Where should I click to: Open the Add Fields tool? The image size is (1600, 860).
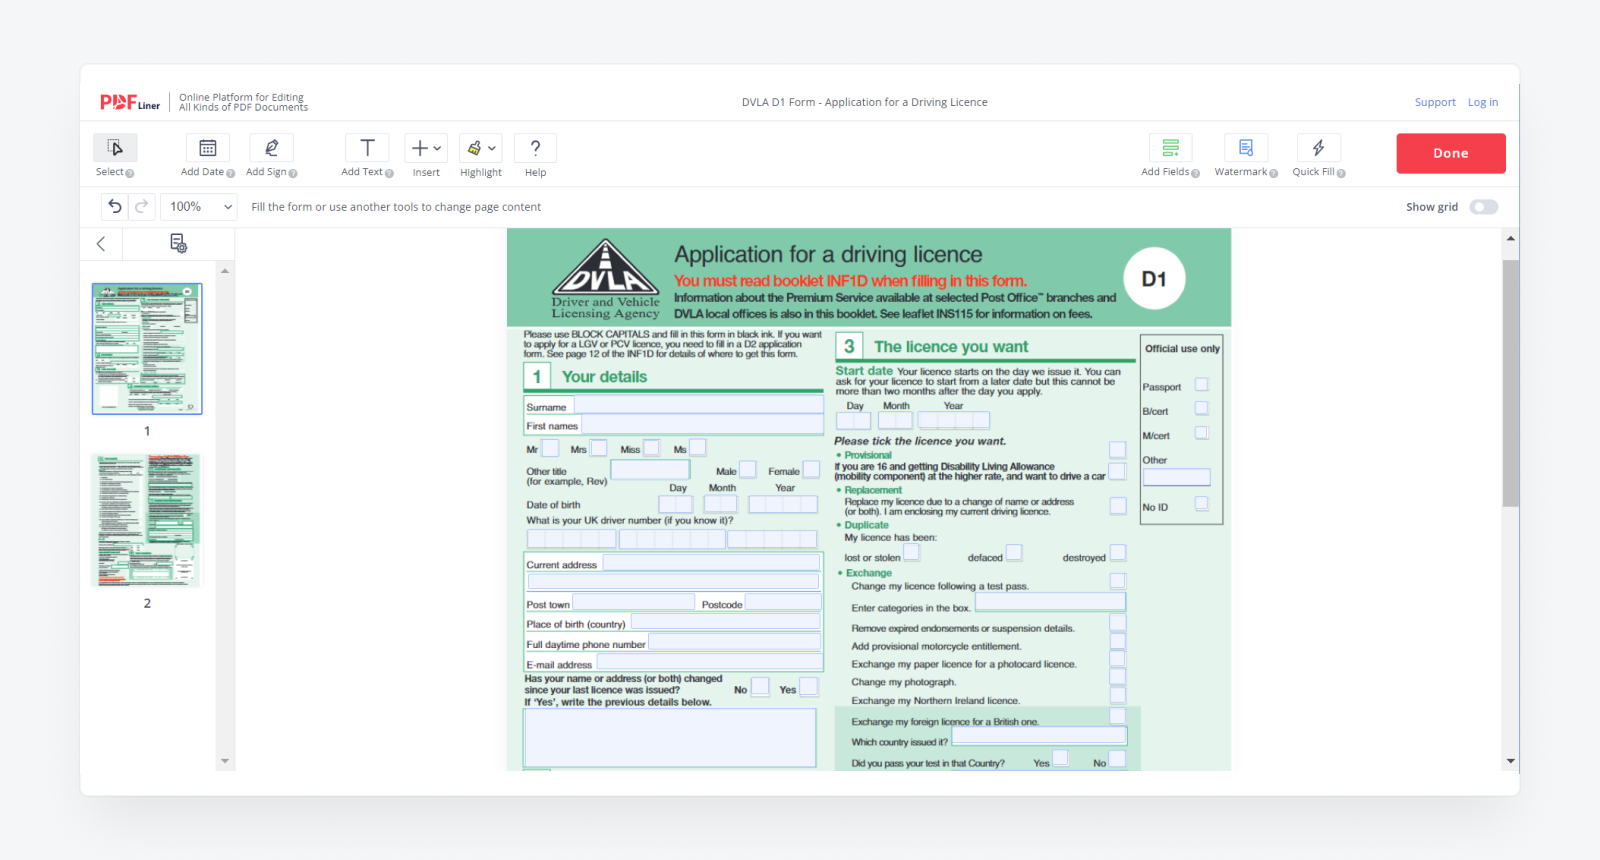coord(1170,148)
